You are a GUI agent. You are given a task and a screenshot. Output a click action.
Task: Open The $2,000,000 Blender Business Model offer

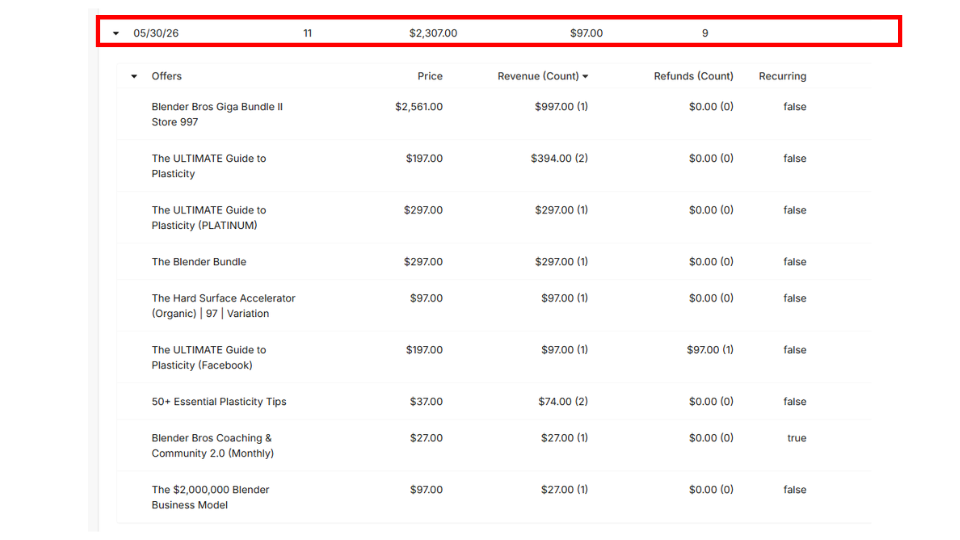click(x=210, y=497)
